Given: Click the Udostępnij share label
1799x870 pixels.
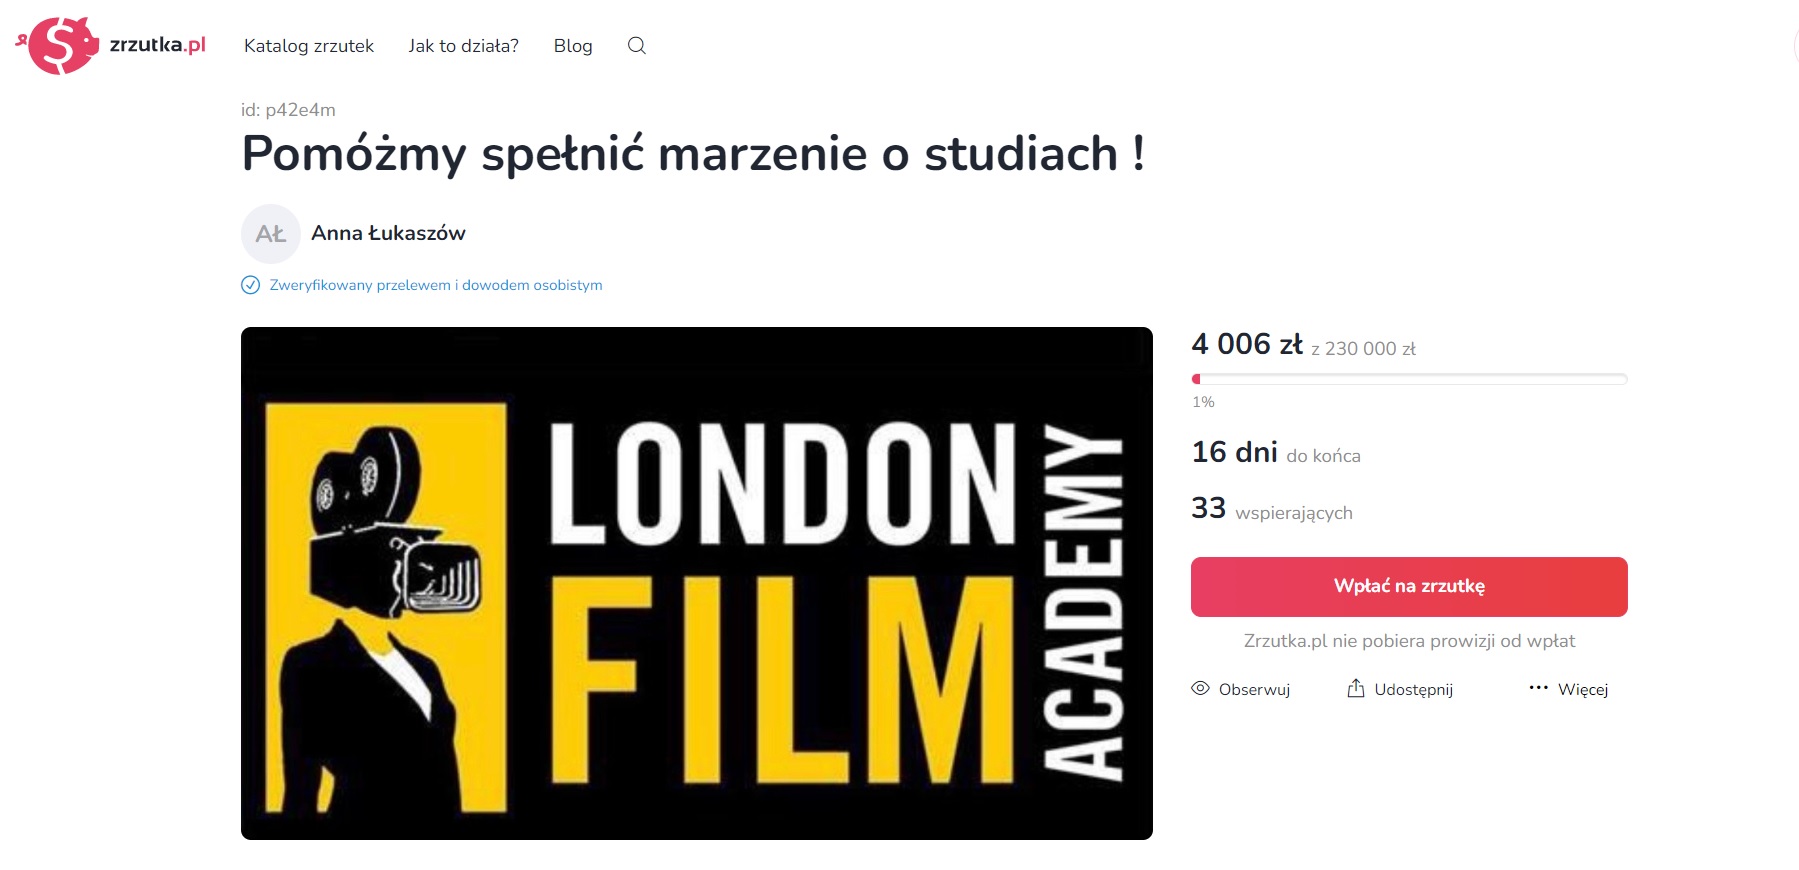Looking at the screenshot, I should coord(1414,689).
